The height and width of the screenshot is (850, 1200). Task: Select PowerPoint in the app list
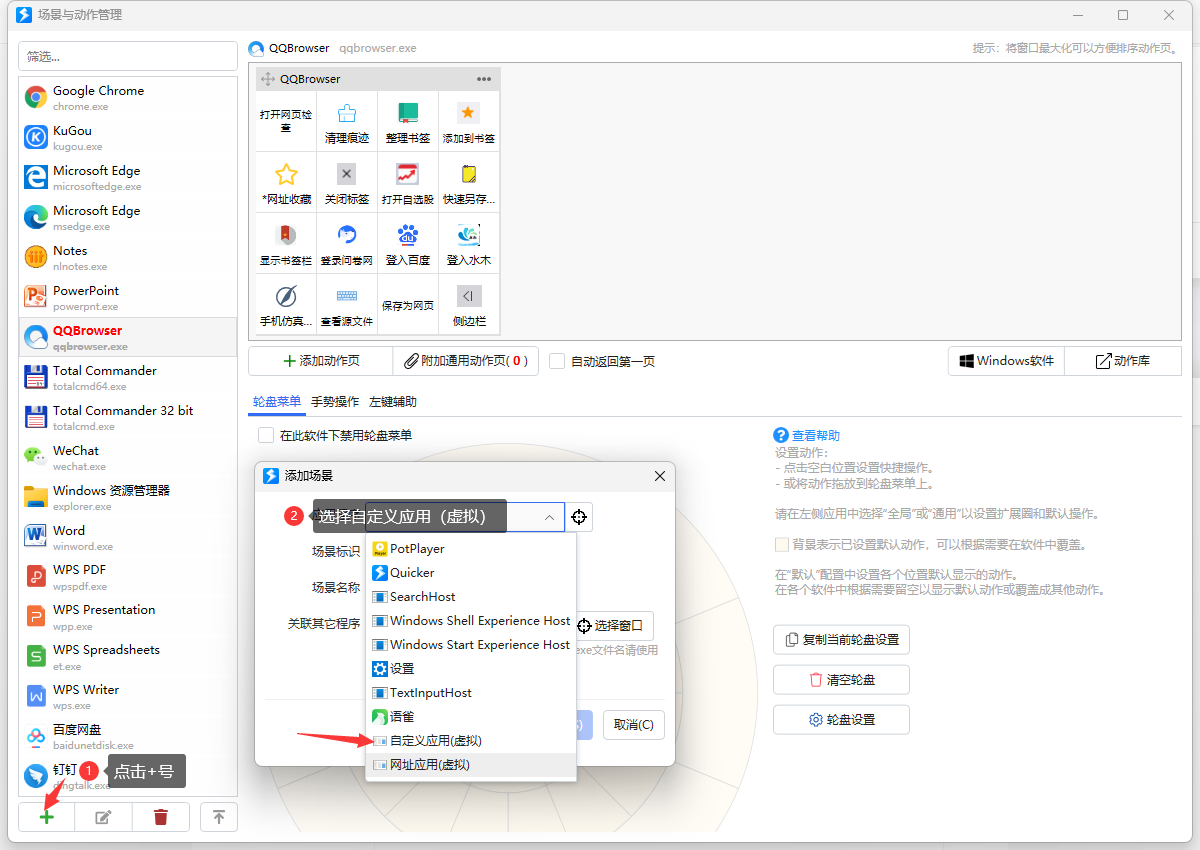[128, 297]
